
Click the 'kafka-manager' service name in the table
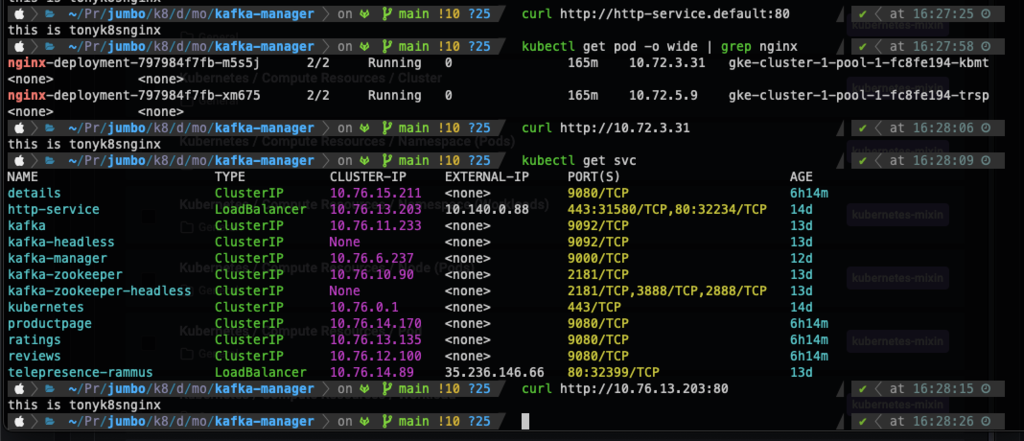tap(57, 258)
